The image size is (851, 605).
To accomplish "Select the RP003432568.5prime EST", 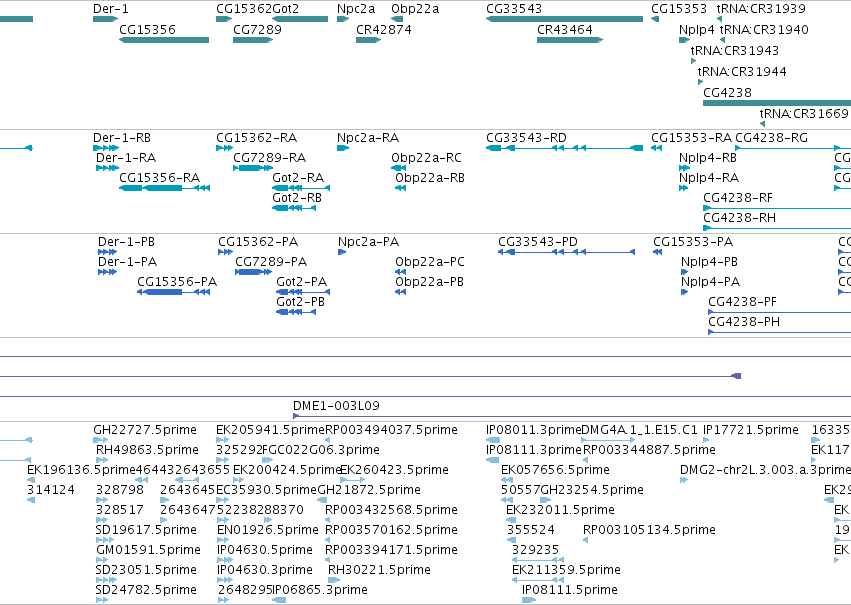I will pos(327,520).
